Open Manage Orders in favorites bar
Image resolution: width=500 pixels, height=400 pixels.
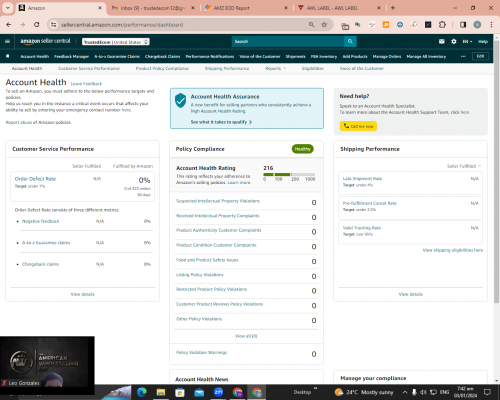(387, 56)
